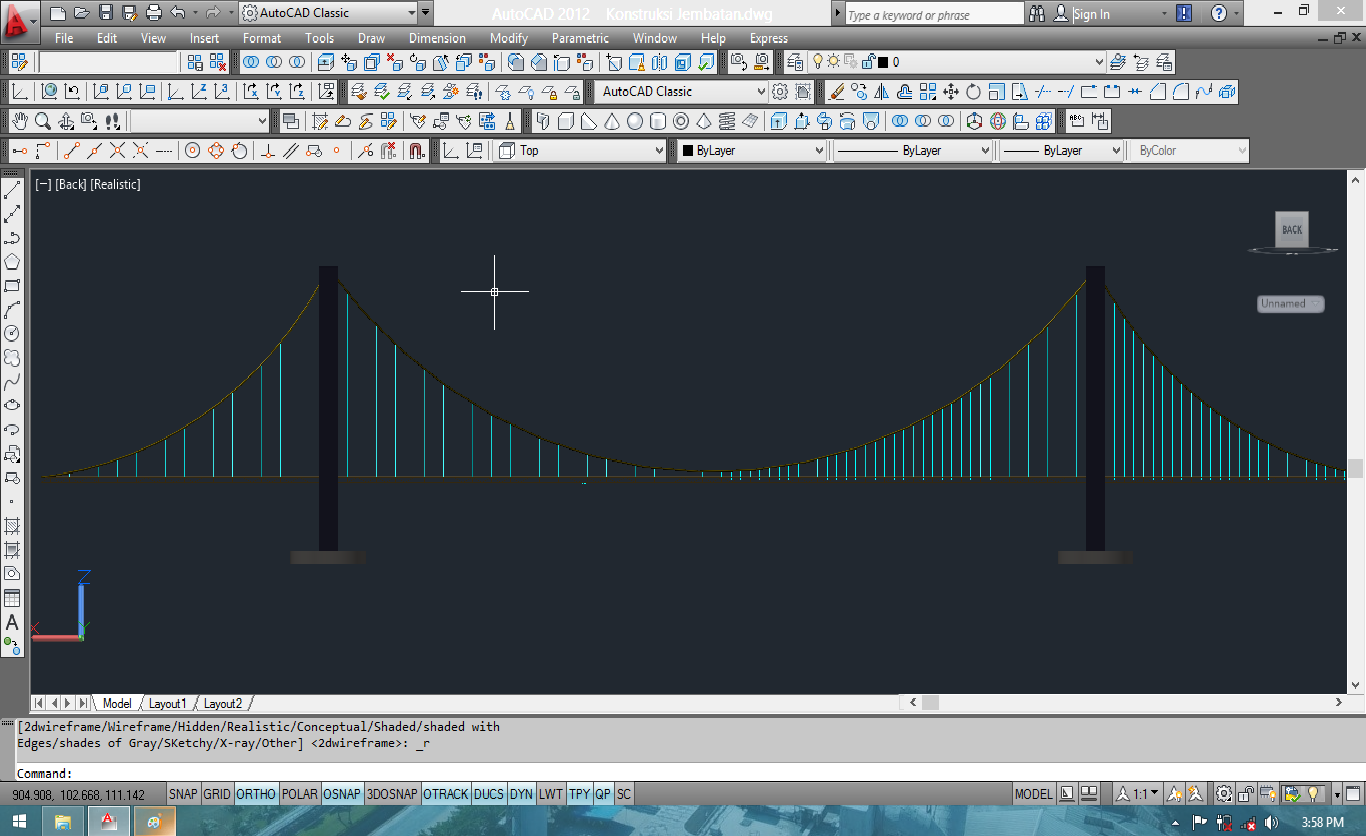Open the AutoCAD Classic workspace dropdown in title bar
This screenshot has width=1366, height=836.
pos(329,13)
